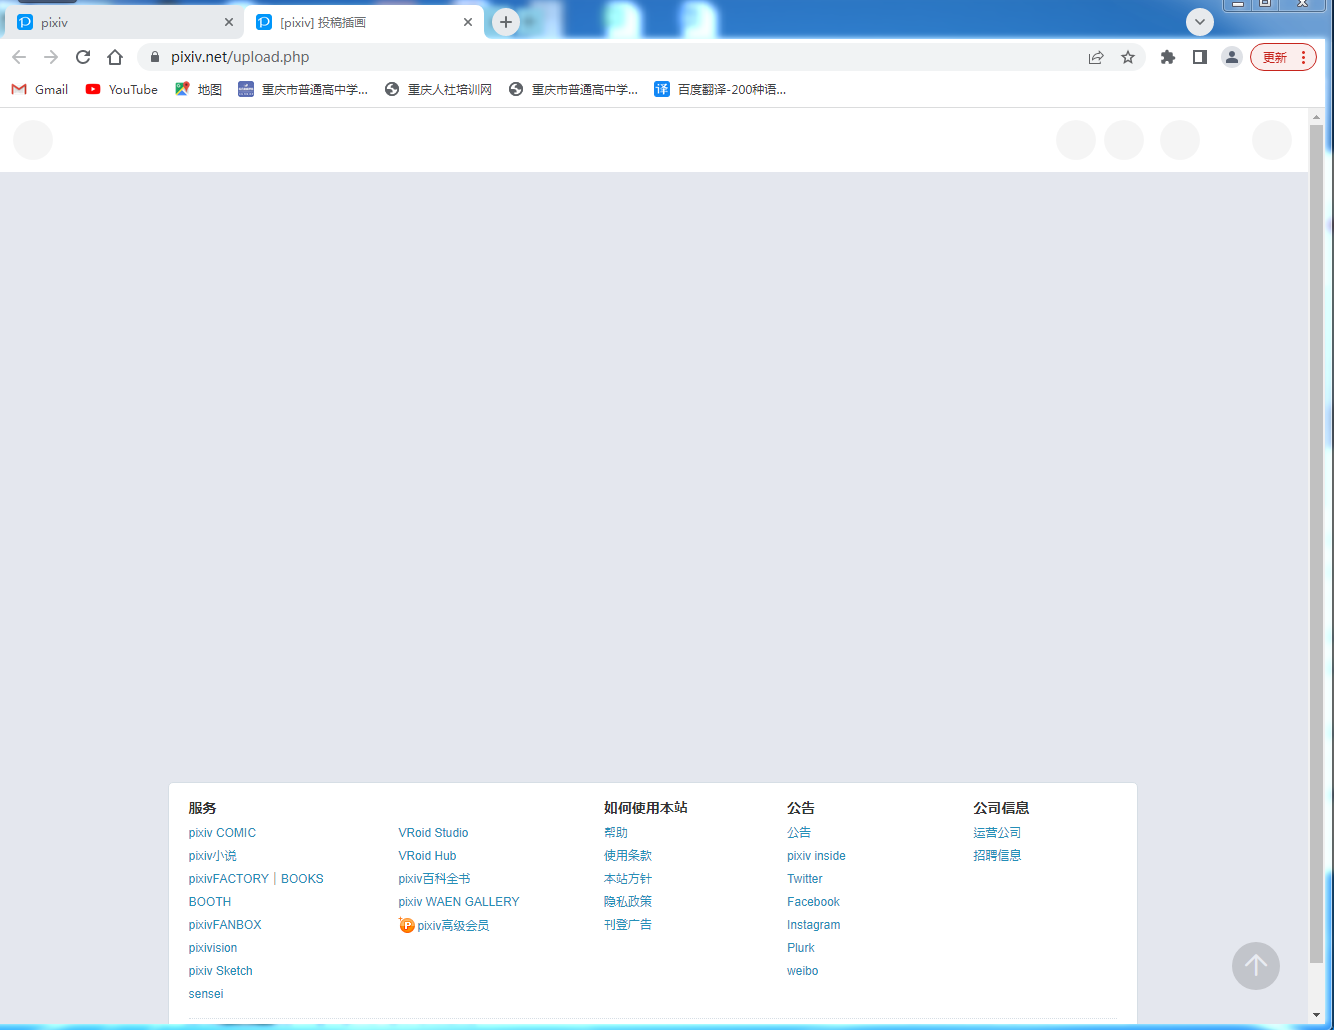
Task: Open the pixiv高级会员 premium link
Action: pyautogui.click(x=452, y=926)
